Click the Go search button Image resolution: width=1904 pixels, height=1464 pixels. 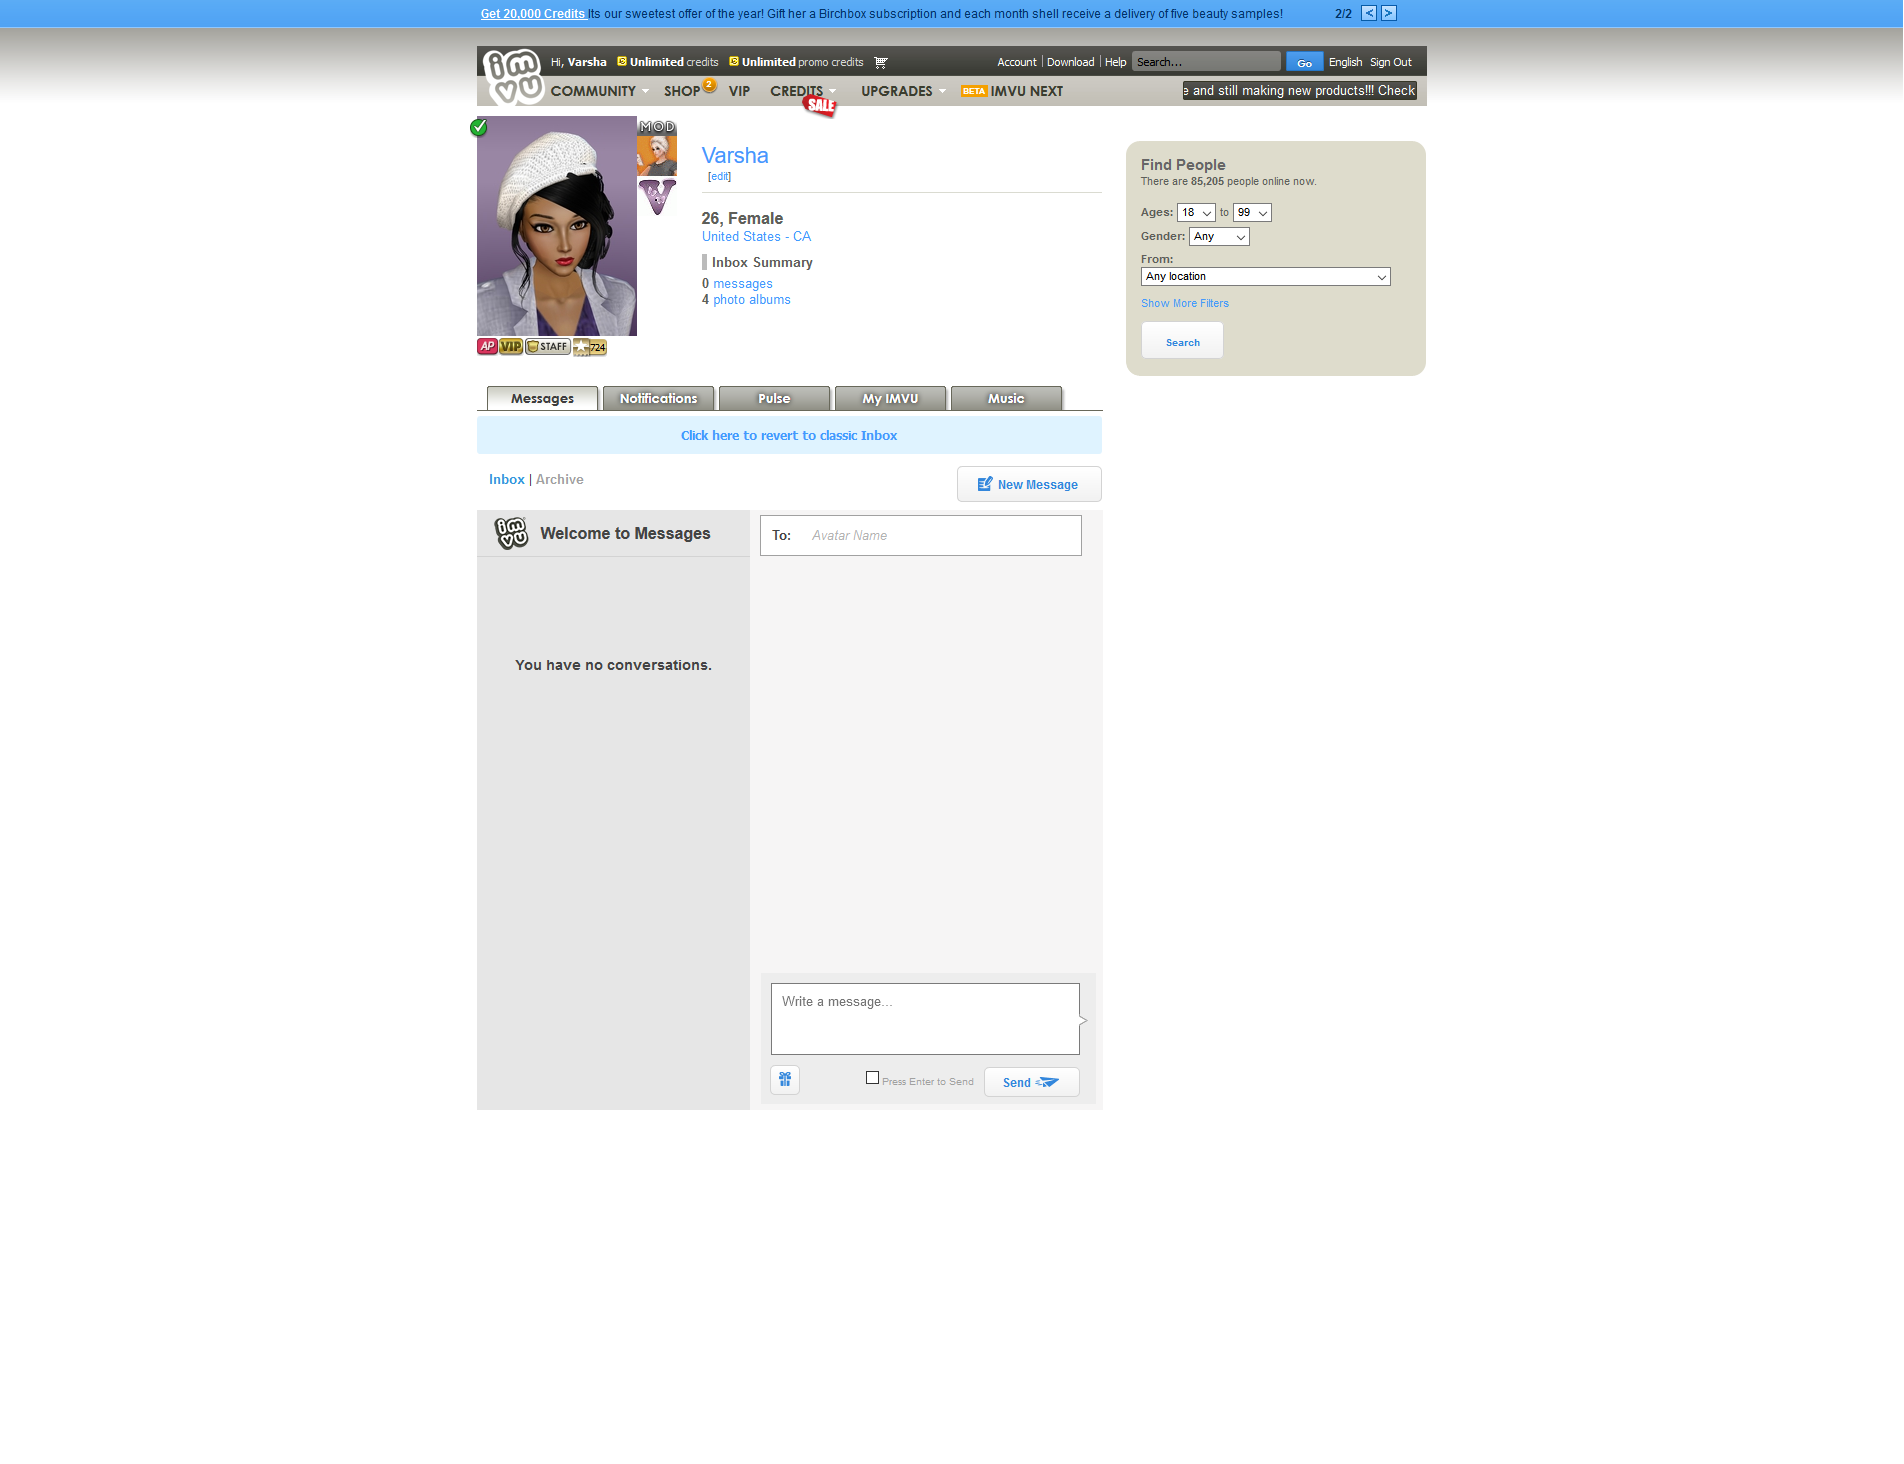1304,62
